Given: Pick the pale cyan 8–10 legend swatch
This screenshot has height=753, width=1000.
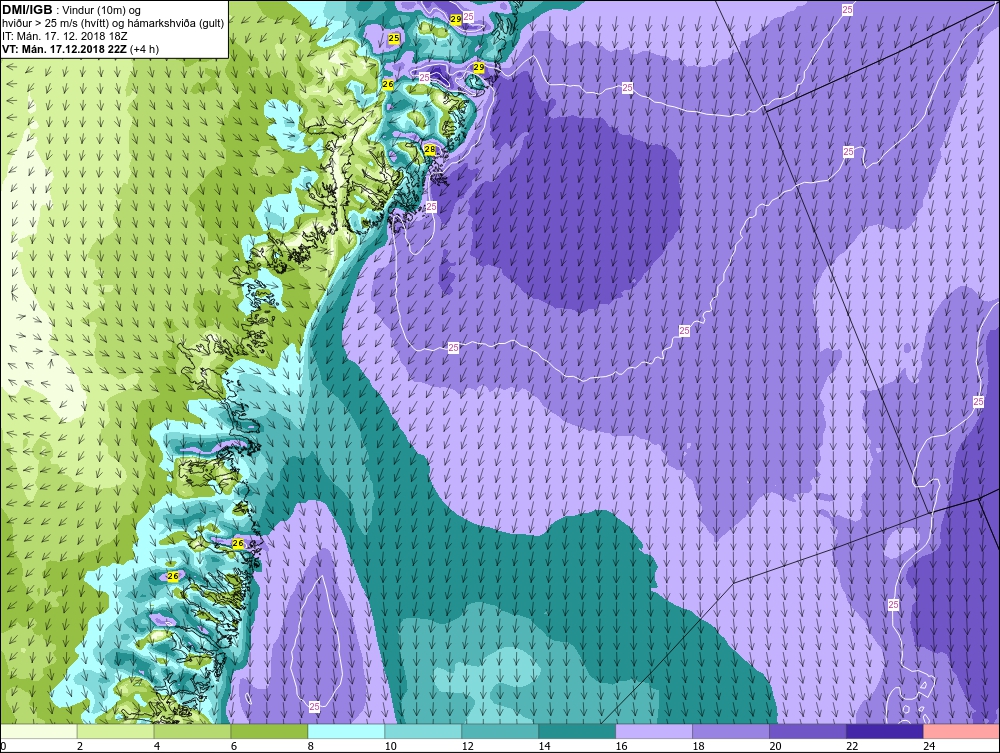Looking at the screenshot, I should (346, 731).
